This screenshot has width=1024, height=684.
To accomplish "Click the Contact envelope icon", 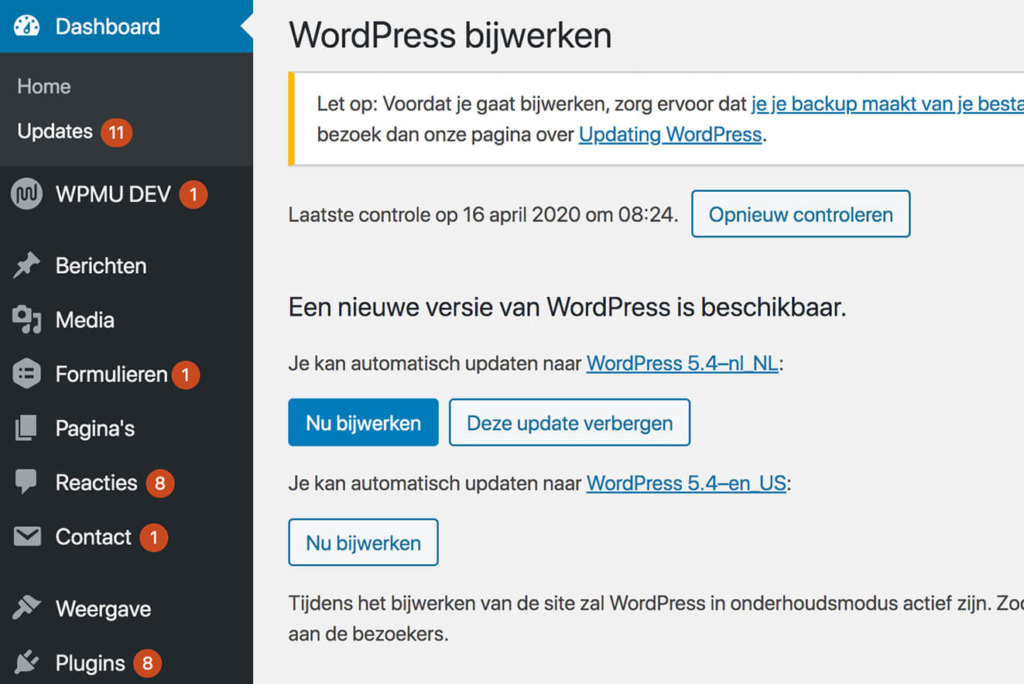I will 27,536.
